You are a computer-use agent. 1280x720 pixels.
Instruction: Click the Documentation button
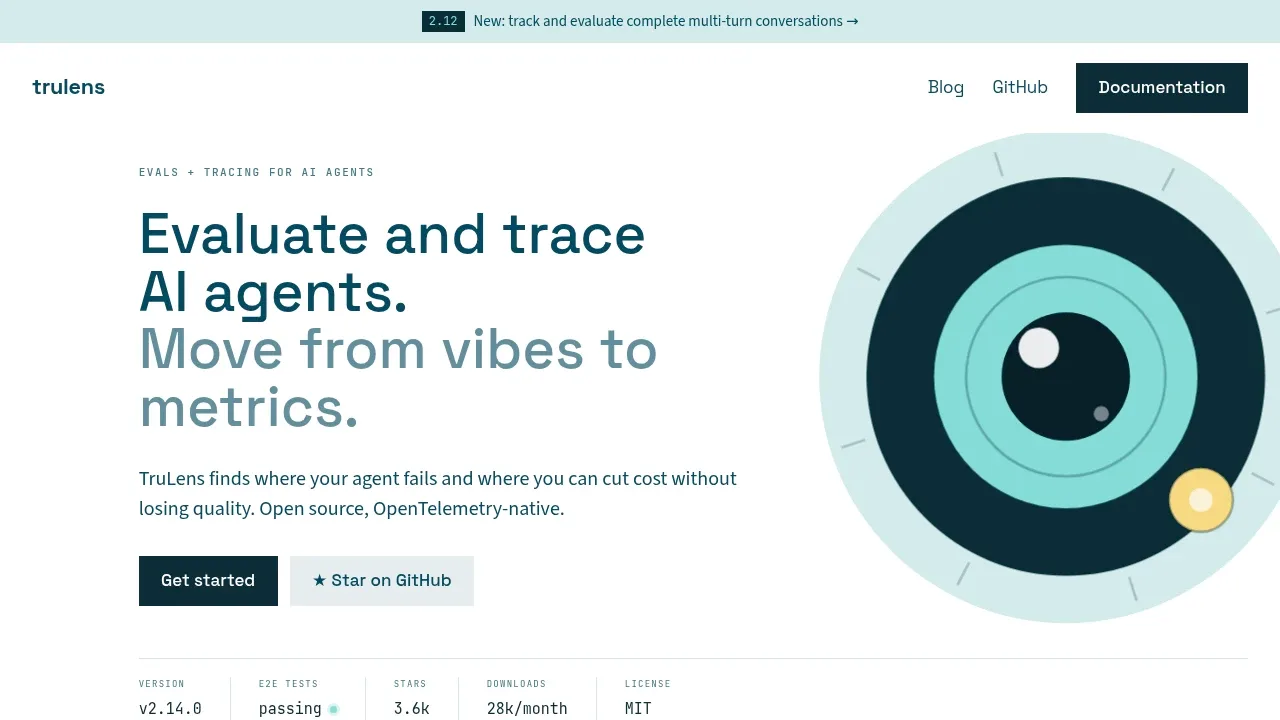[x=1162, y=88]
